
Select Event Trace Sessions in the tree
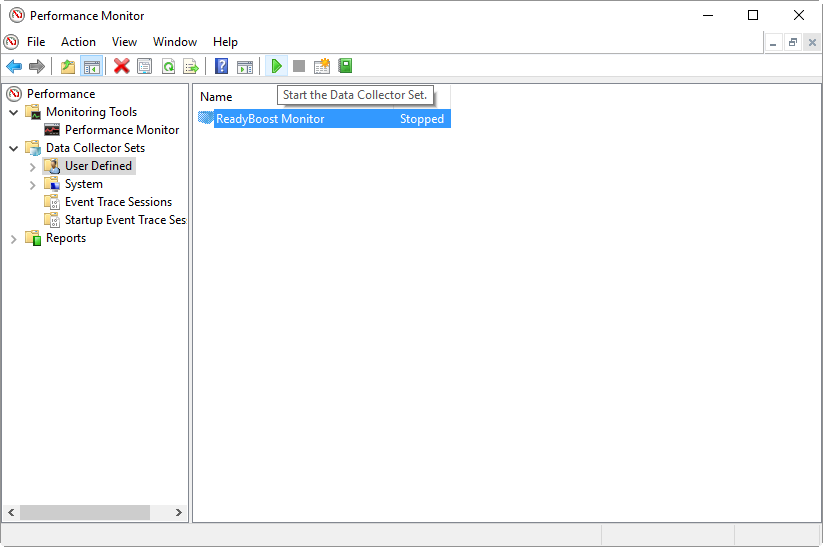(117, 202)
